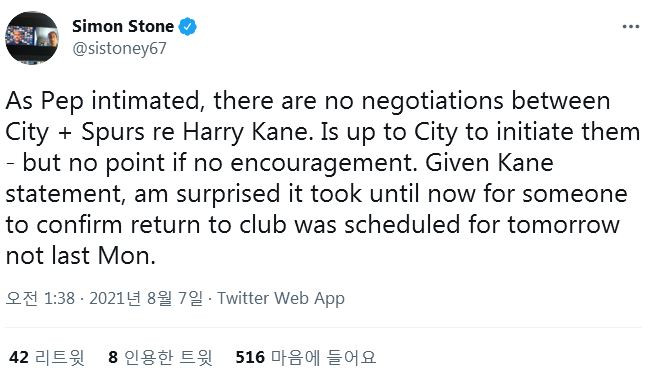
Task: Open Simon Stone's profile avatar picture
Action: click(x=32, y=38)
